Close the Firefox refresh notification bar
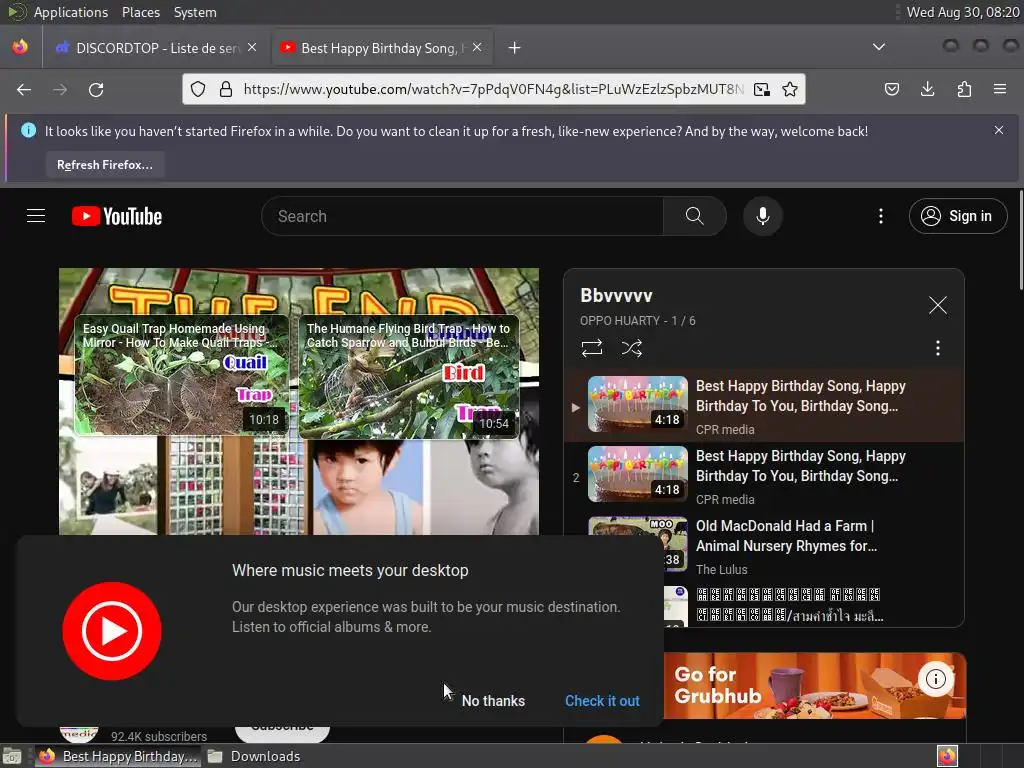 pyautogui.click(x=999, y=131)
